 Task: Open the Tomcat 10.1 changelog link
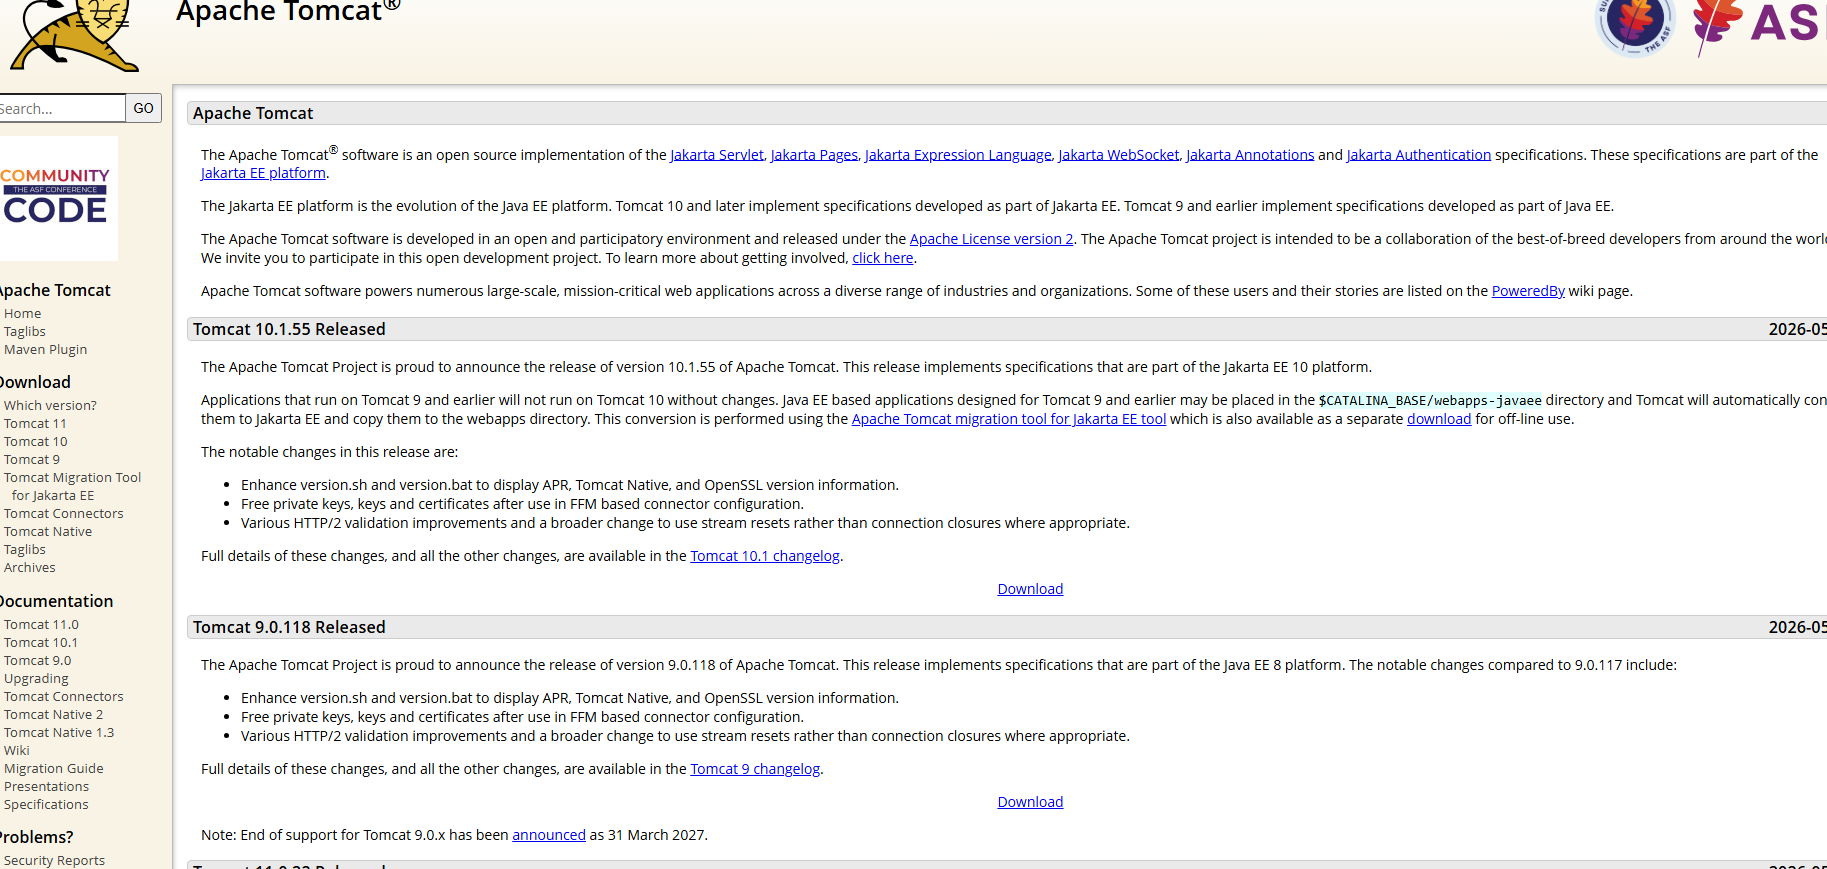765,556
